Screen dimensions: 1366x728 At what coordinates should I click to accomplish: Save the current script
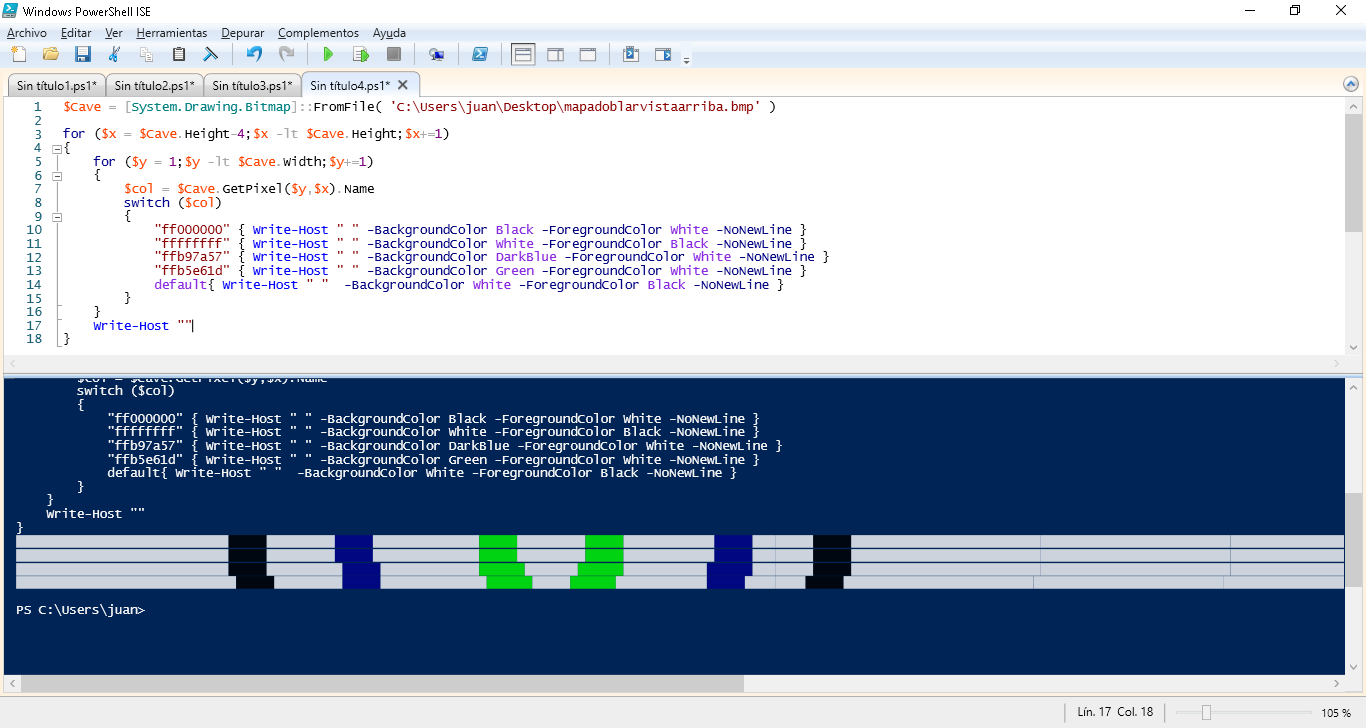point(82,54)
